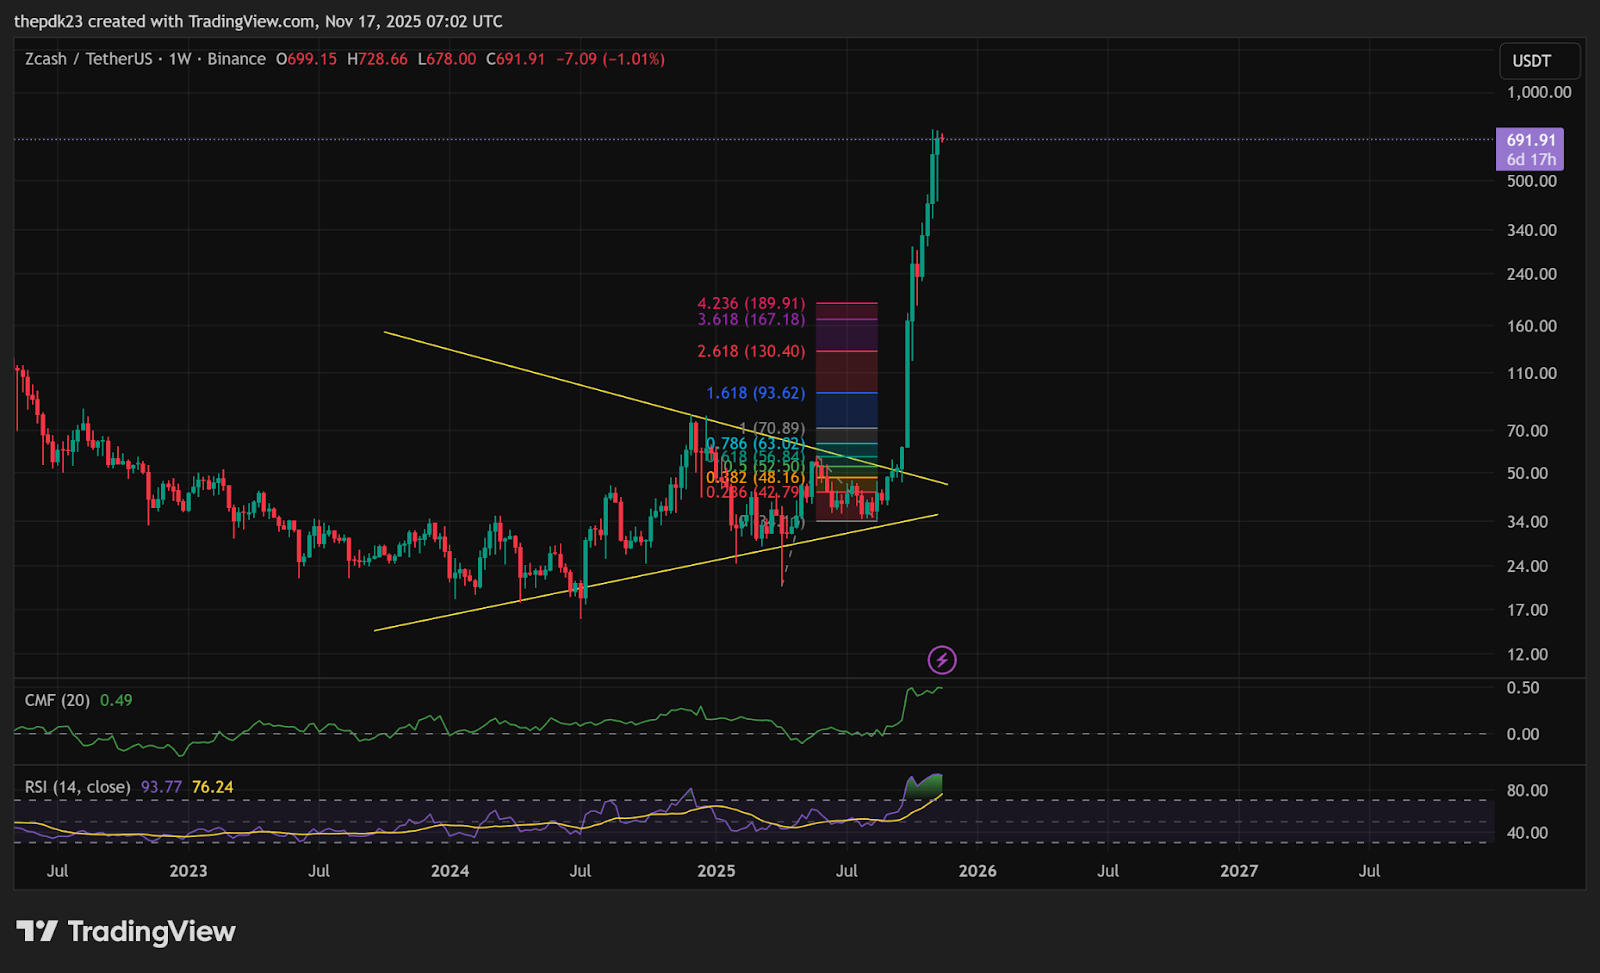The width and height of the screenshot is (1600, 973).
Task: Click 2024 on the time axis
Action: 450,871
